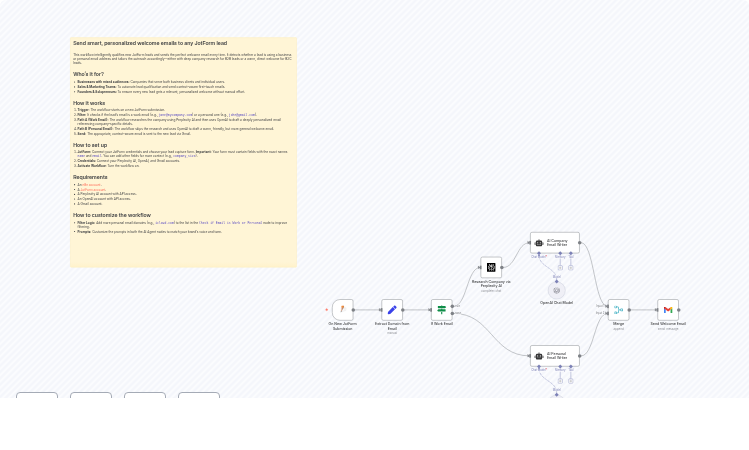The image size is (749, 450).
Task: Add Tool to AI Personal Email Writer
Action: tap(571, 380)
